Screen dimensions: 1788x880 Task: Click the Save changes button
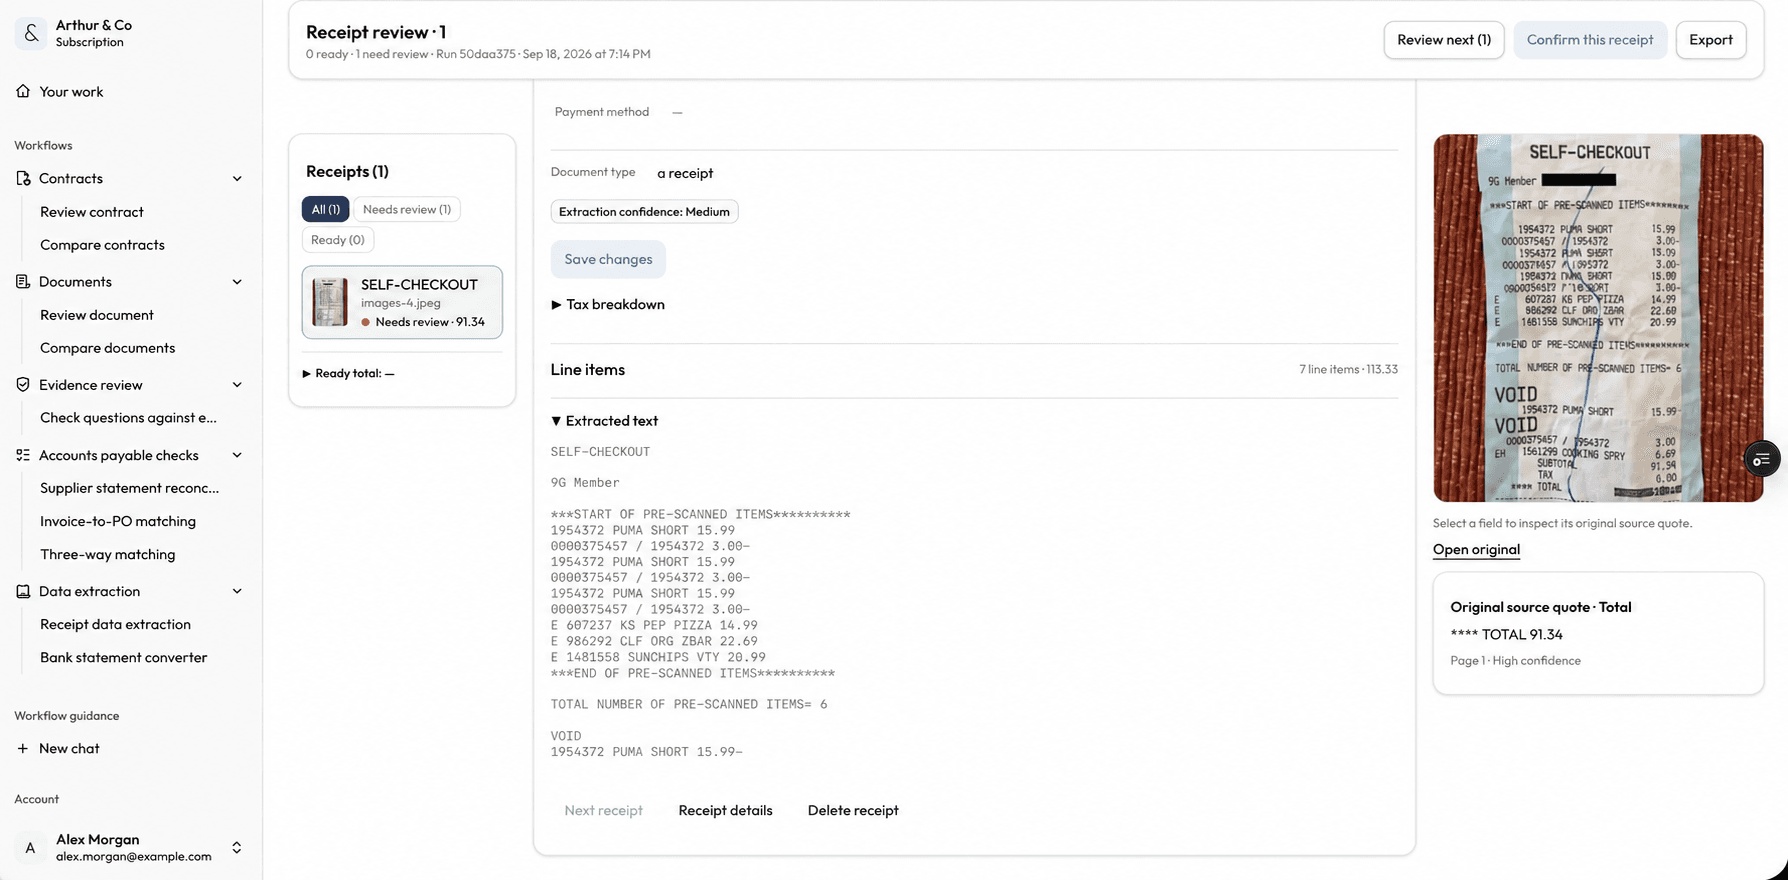pos(608,259)
